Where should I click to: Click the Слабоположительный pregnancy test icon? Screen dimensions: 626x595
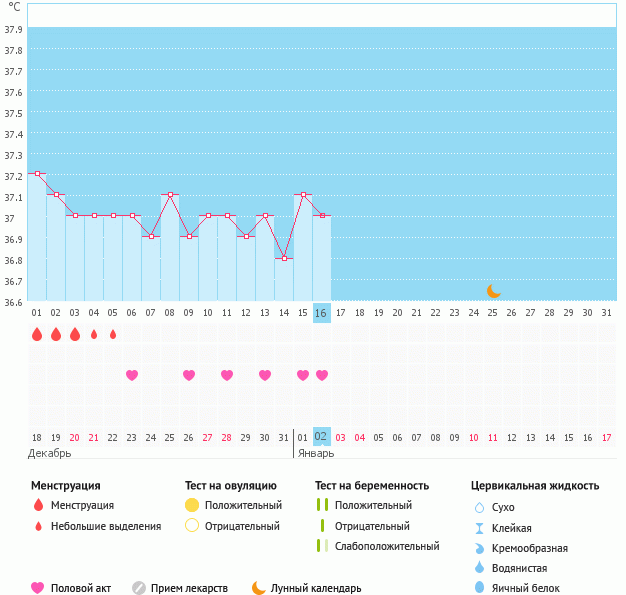pos(322,546)
